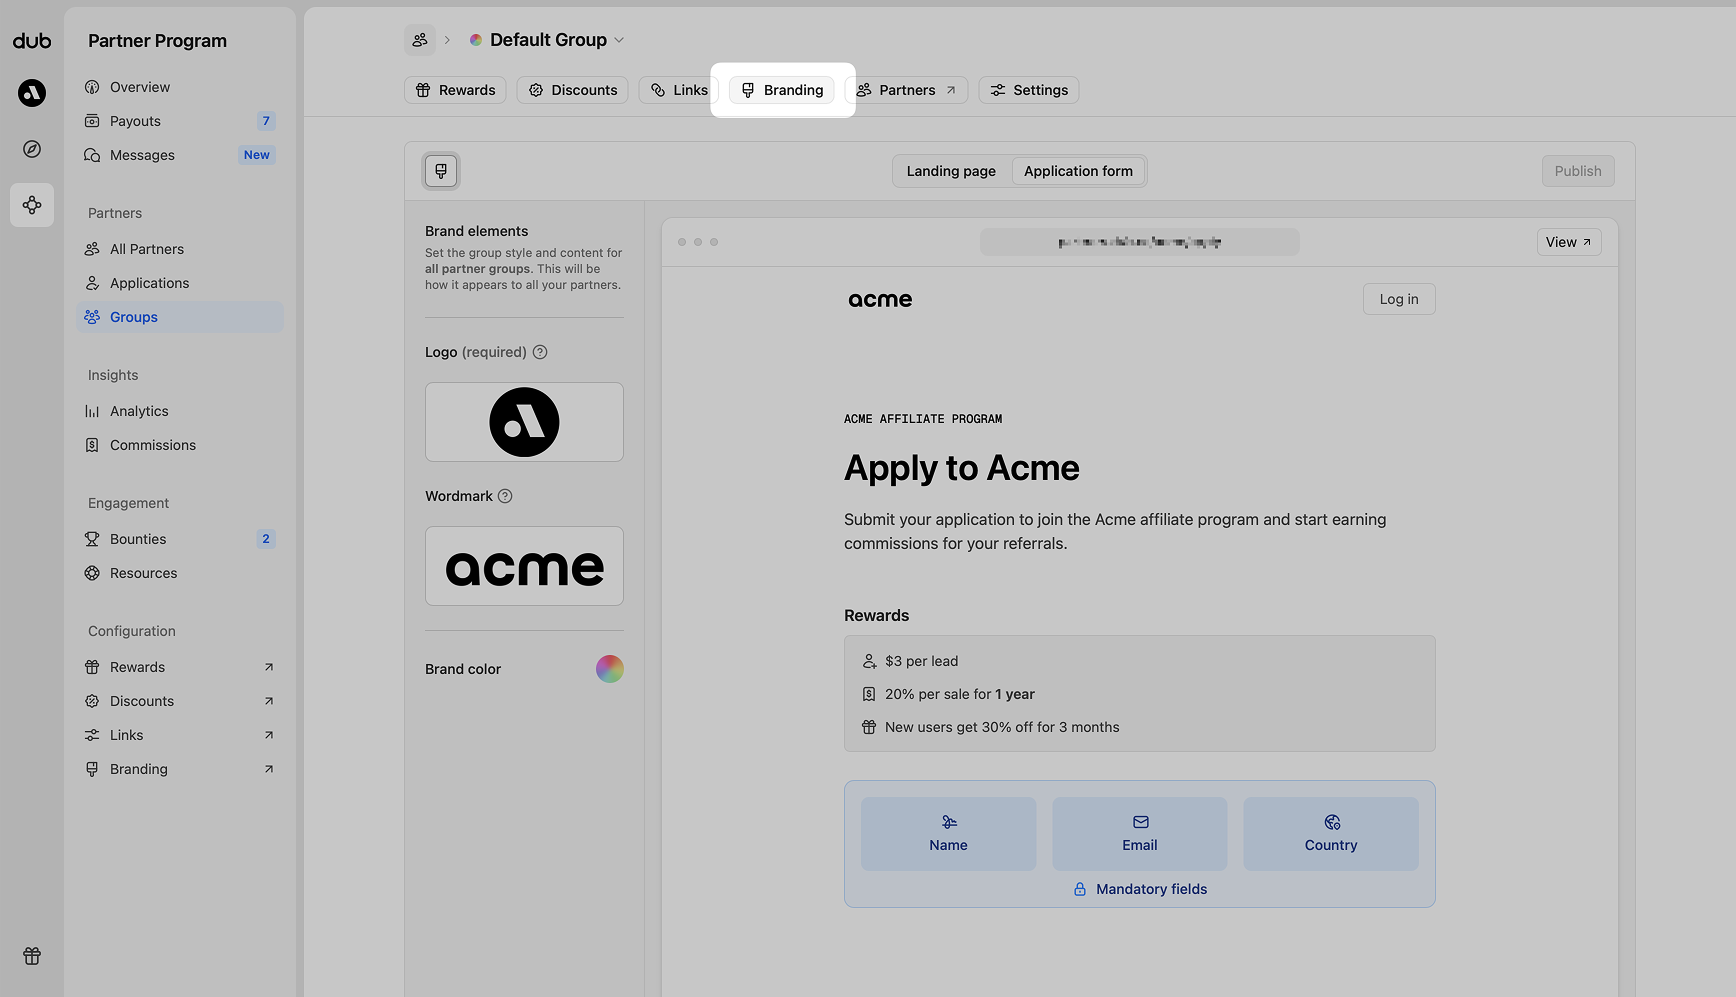Open the Acme workspace avatar icon
The image size is (1736, 997).
click(32, 93)
